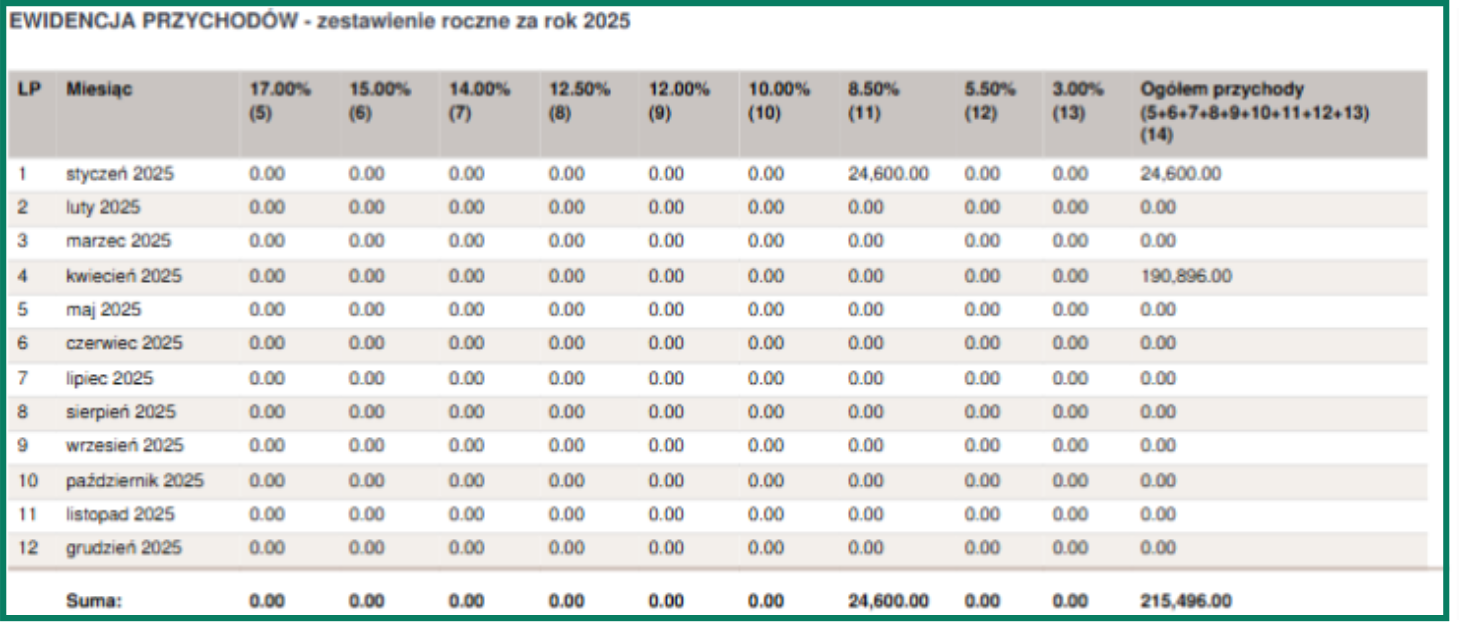Click 0.00 in listopad row 12.00% column
The height and width of the screenshot is (622, 1459).
click(x=667, y=514)
